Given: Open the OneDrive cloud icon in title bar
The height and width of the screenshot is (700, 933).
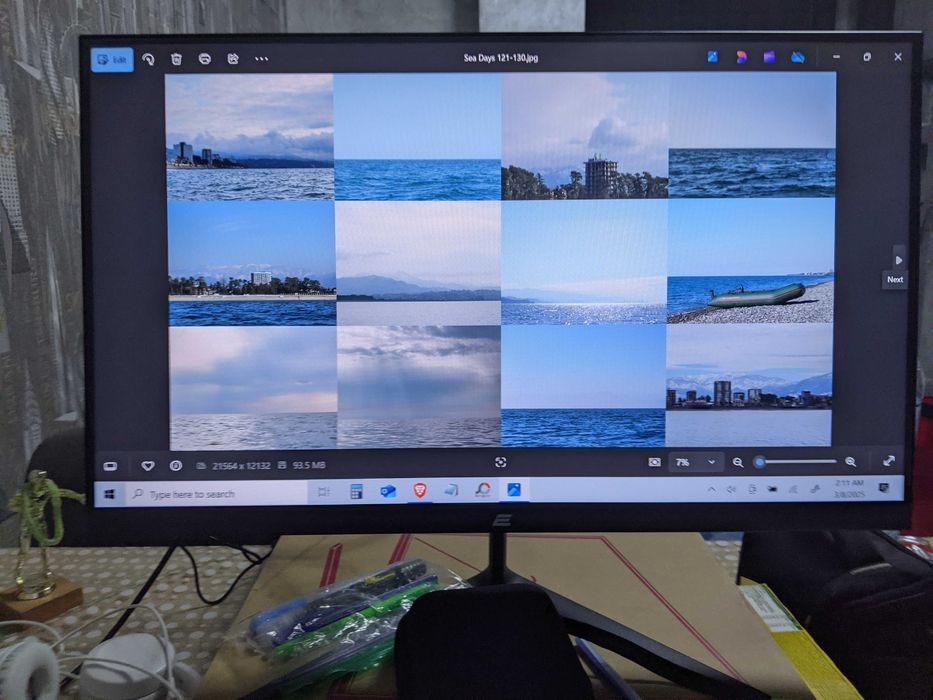Looking at the screenshot, I should click(x=798, y=57).
